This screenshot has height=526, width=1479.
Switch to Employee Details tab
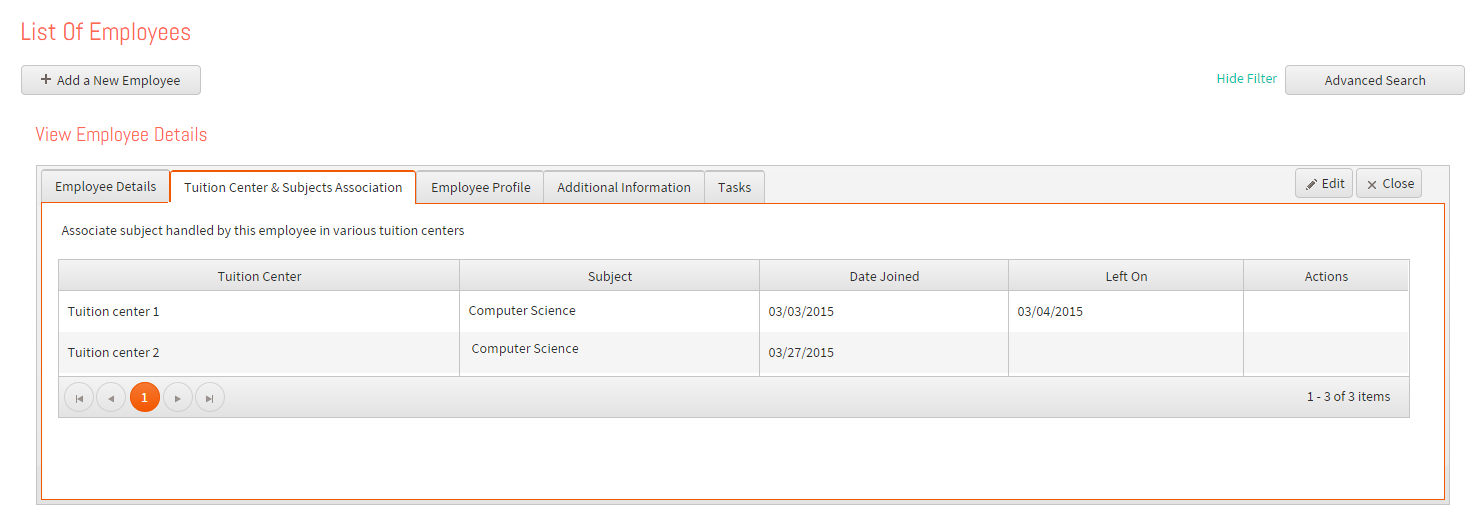point(106,187)
